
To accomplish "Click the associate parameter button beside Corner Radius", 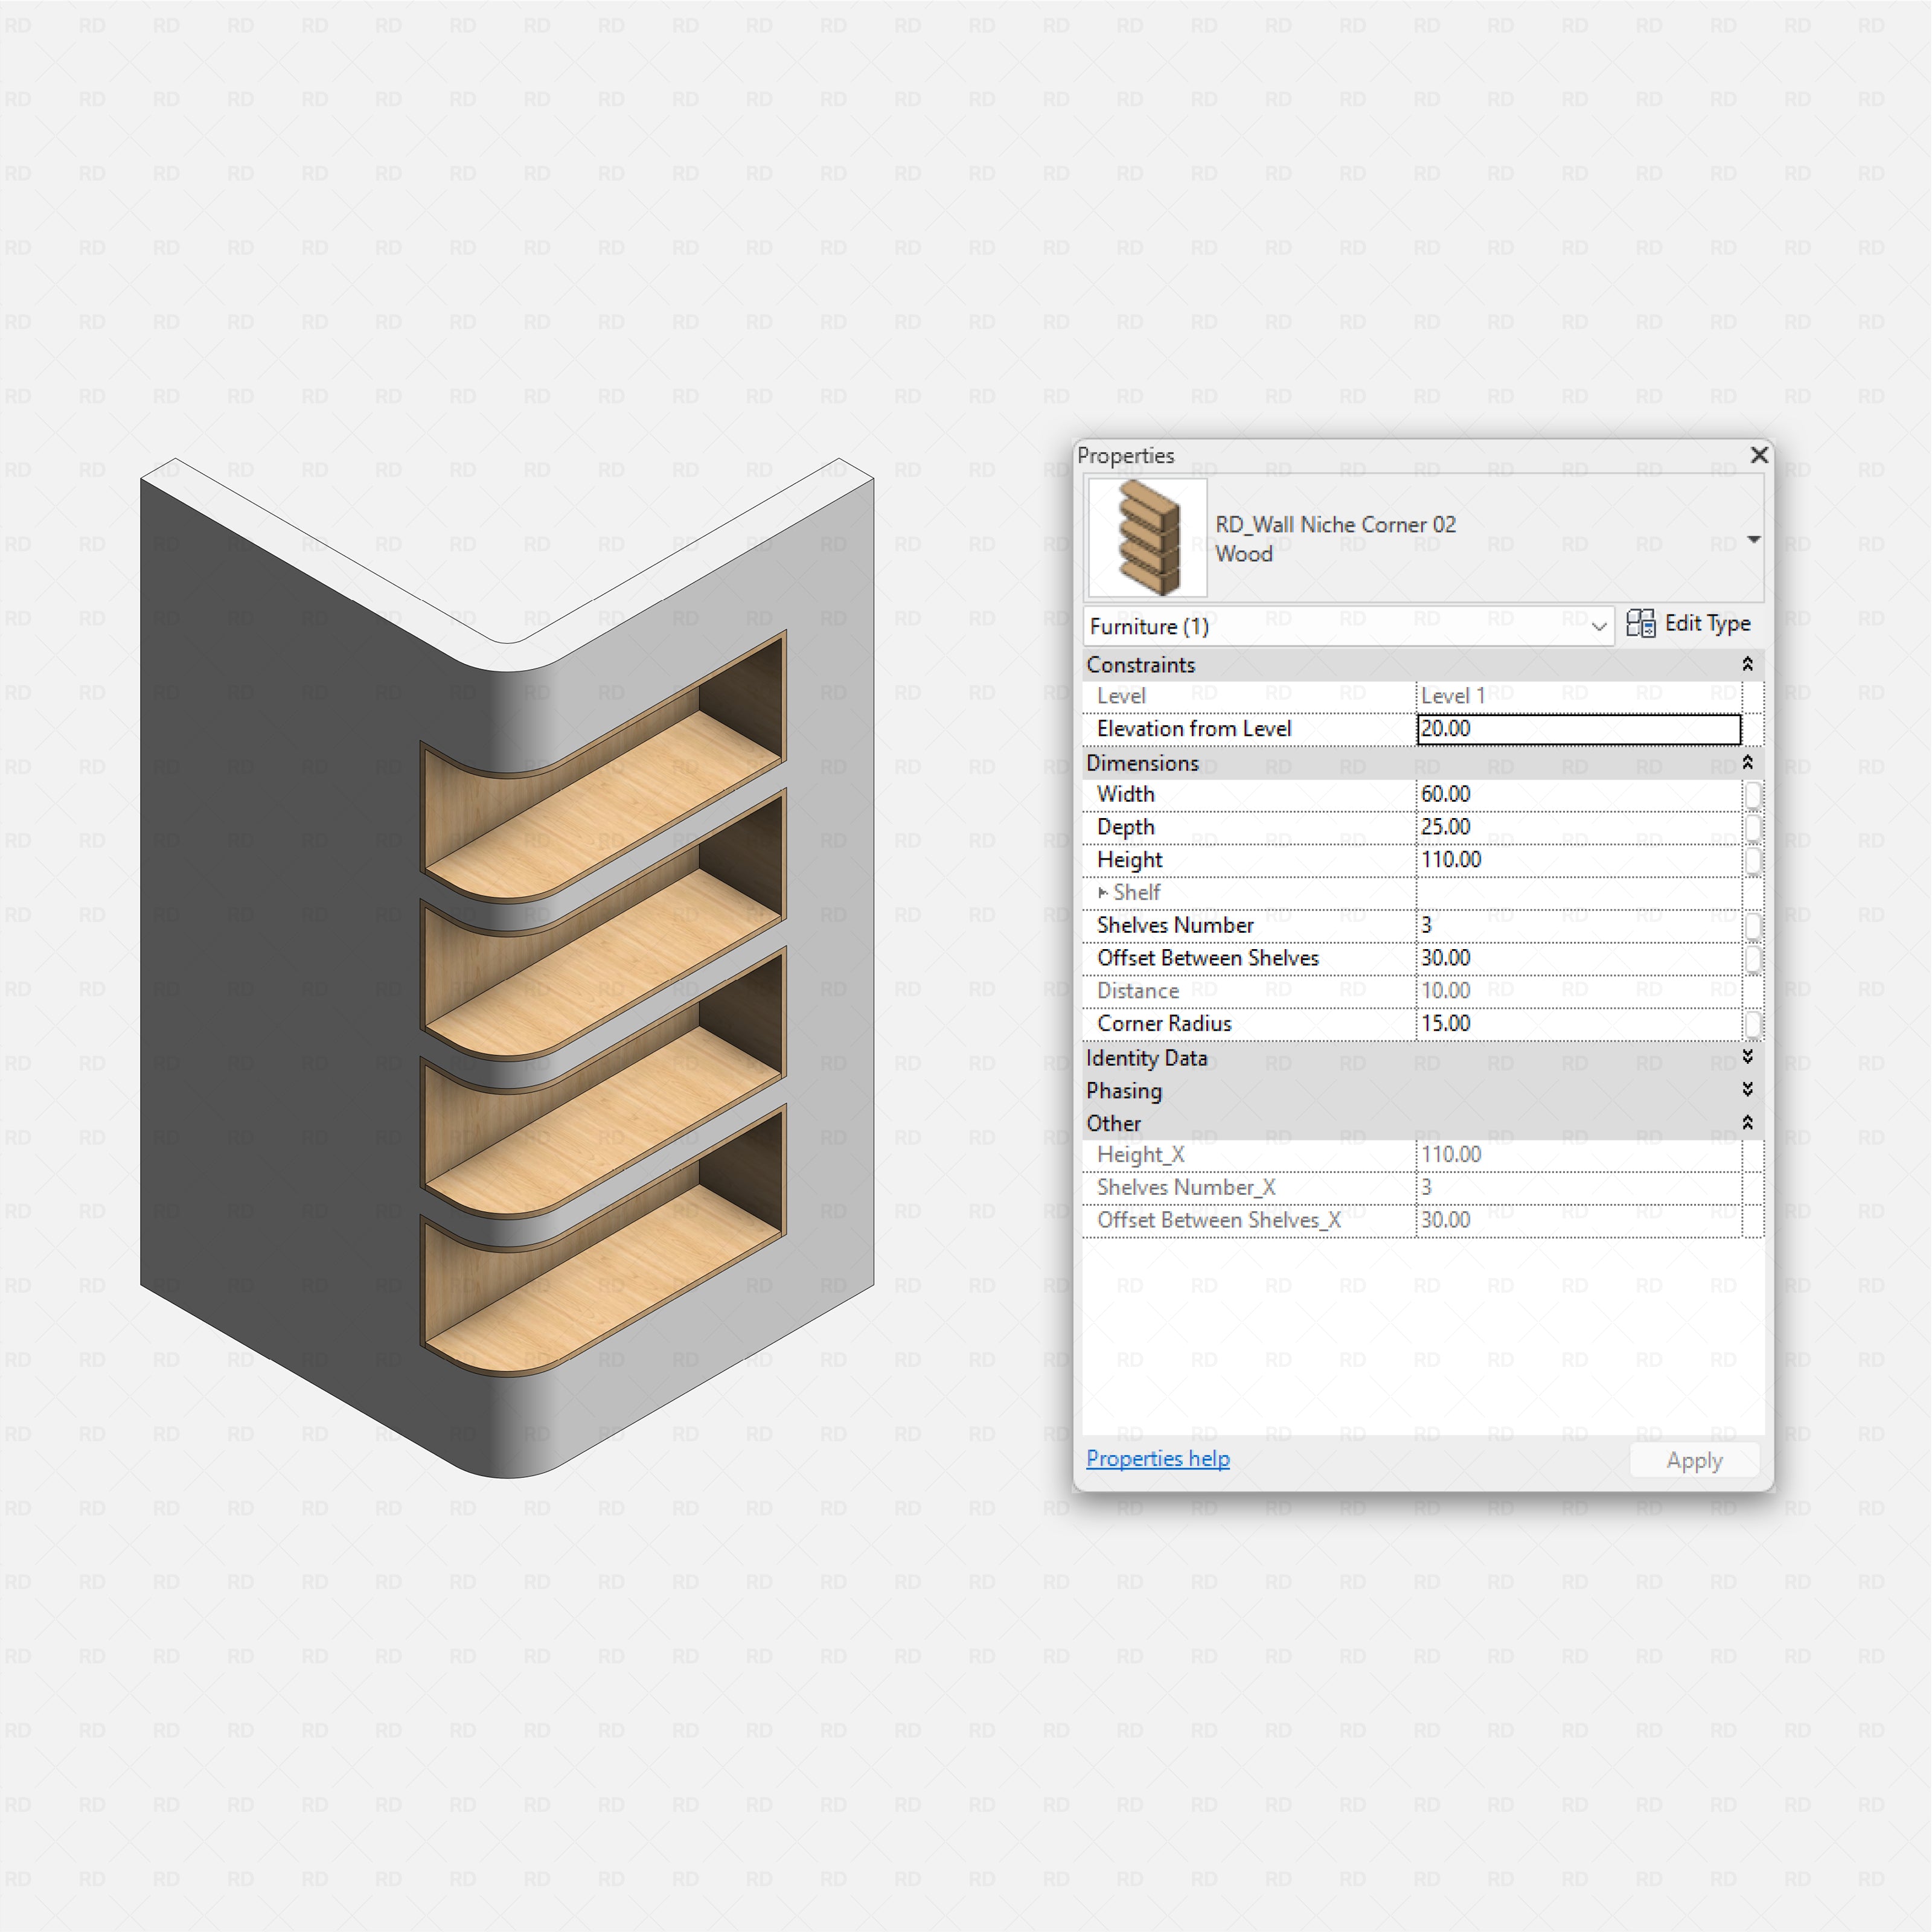I will click(1753, 1023).
